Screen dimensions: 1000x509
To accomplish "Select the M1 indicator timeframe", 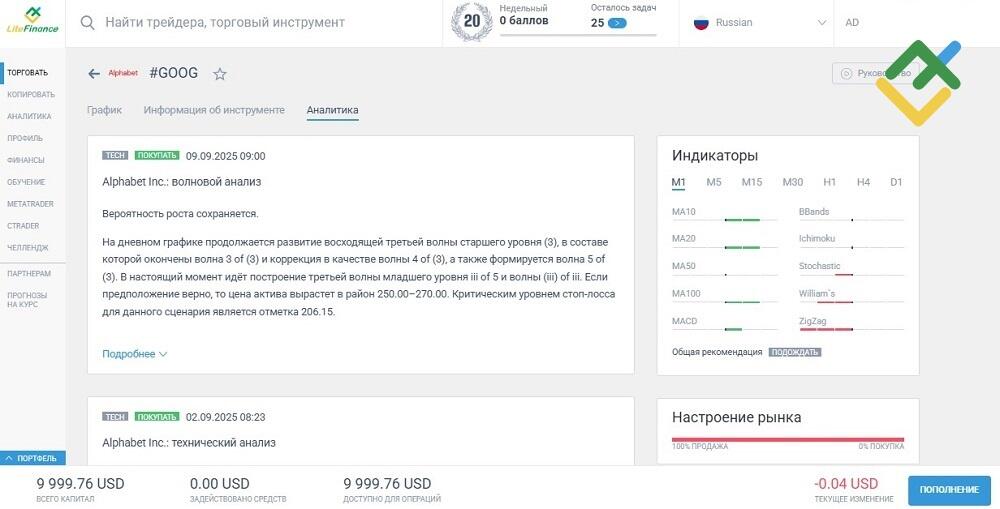I will point(679,182).
